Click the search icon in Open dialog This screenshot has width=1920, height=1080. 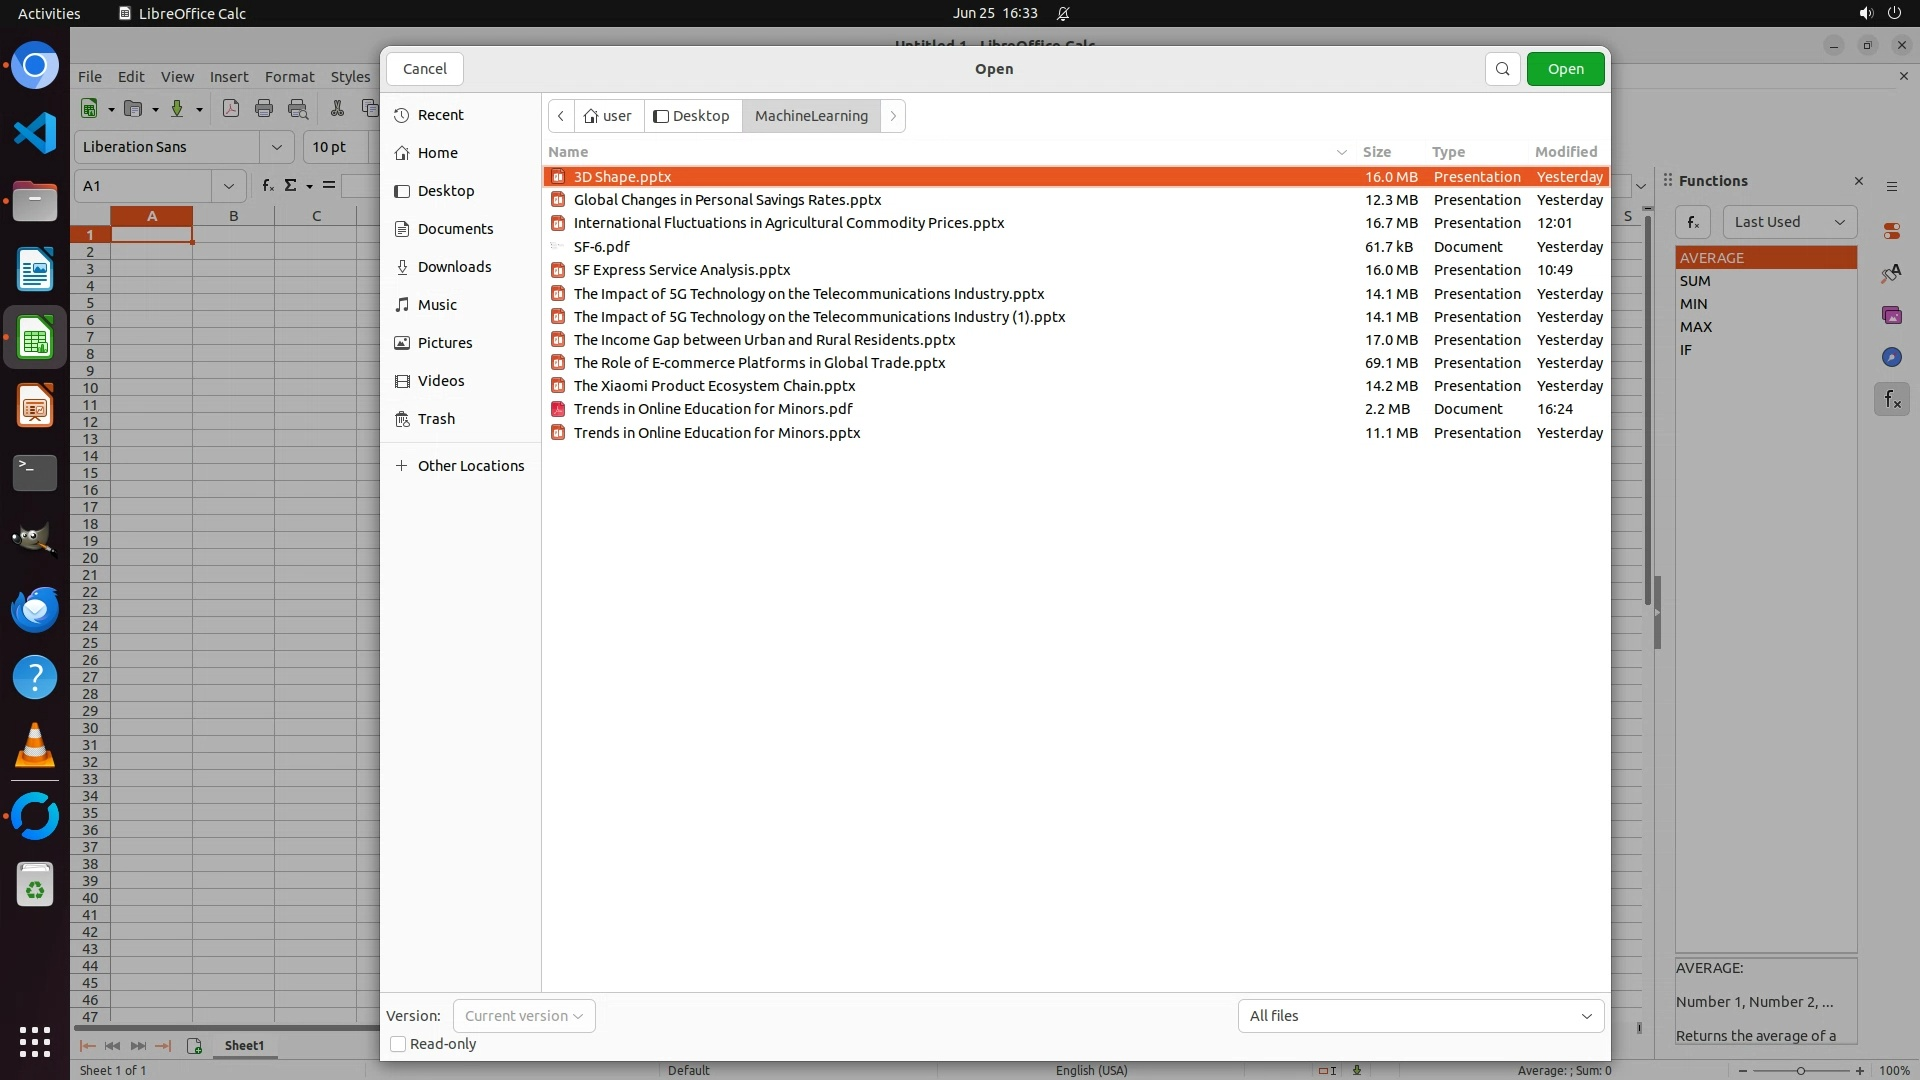click(1502, 69)
